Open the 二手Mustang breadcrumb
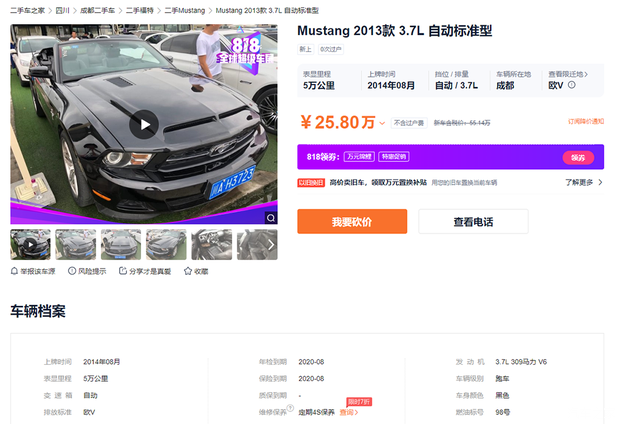This screenshot has height=424, width=620. point(185,10)
